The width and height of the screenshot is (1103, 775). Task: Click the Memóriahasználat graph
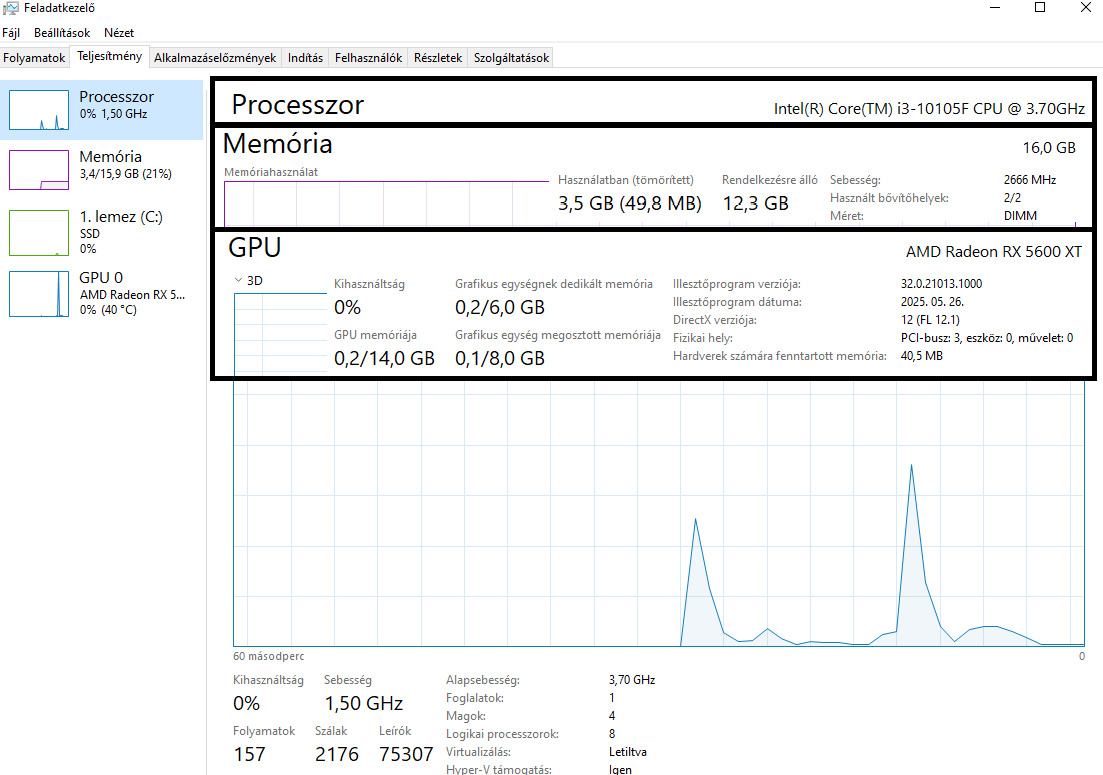pos(385,203)
